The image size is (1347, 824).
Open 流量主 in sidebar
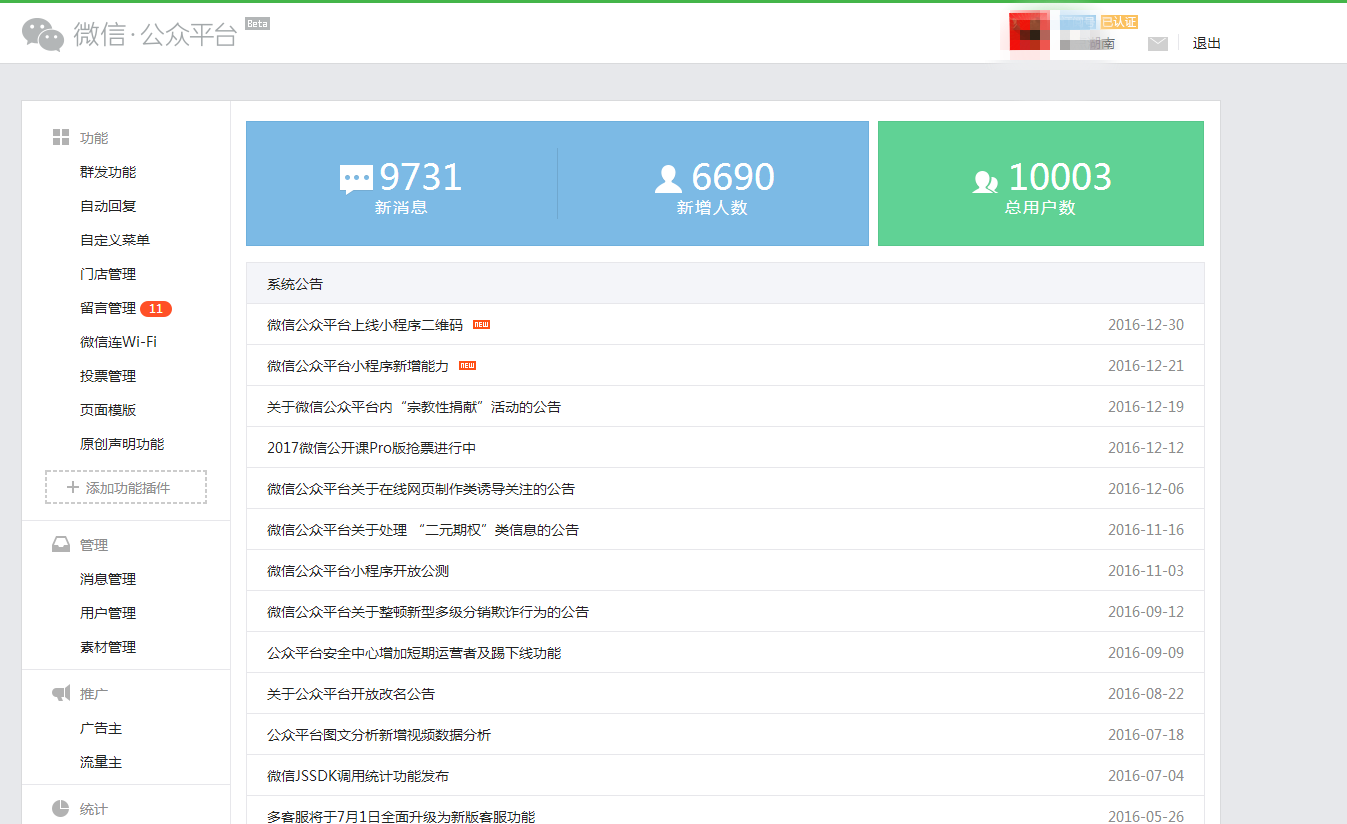coord(101,762)
